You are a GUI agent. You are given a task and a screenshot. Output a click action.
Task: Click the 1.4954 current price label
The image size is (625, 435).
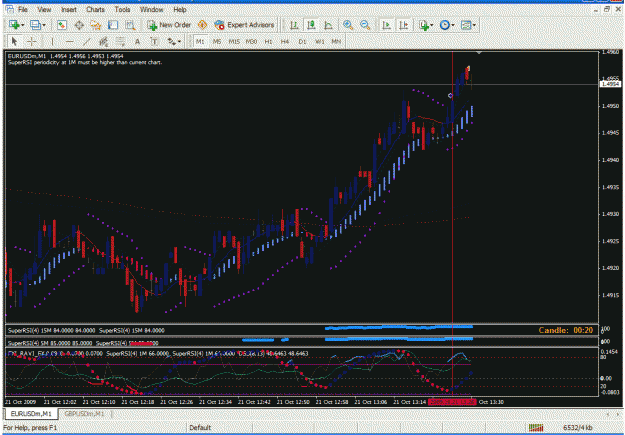coord(610,84)
